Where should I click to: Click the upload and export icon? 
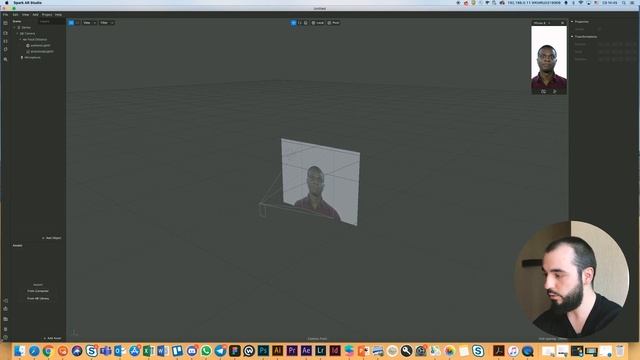tap(5, 309)
